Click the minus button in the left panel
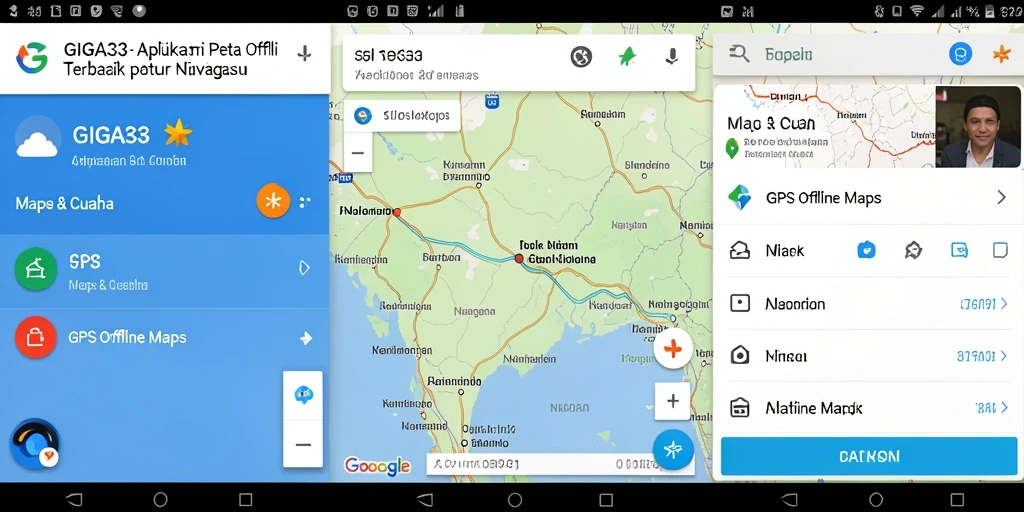The image size is (1024, 512). pyautogui.click(x=303, y=444)
